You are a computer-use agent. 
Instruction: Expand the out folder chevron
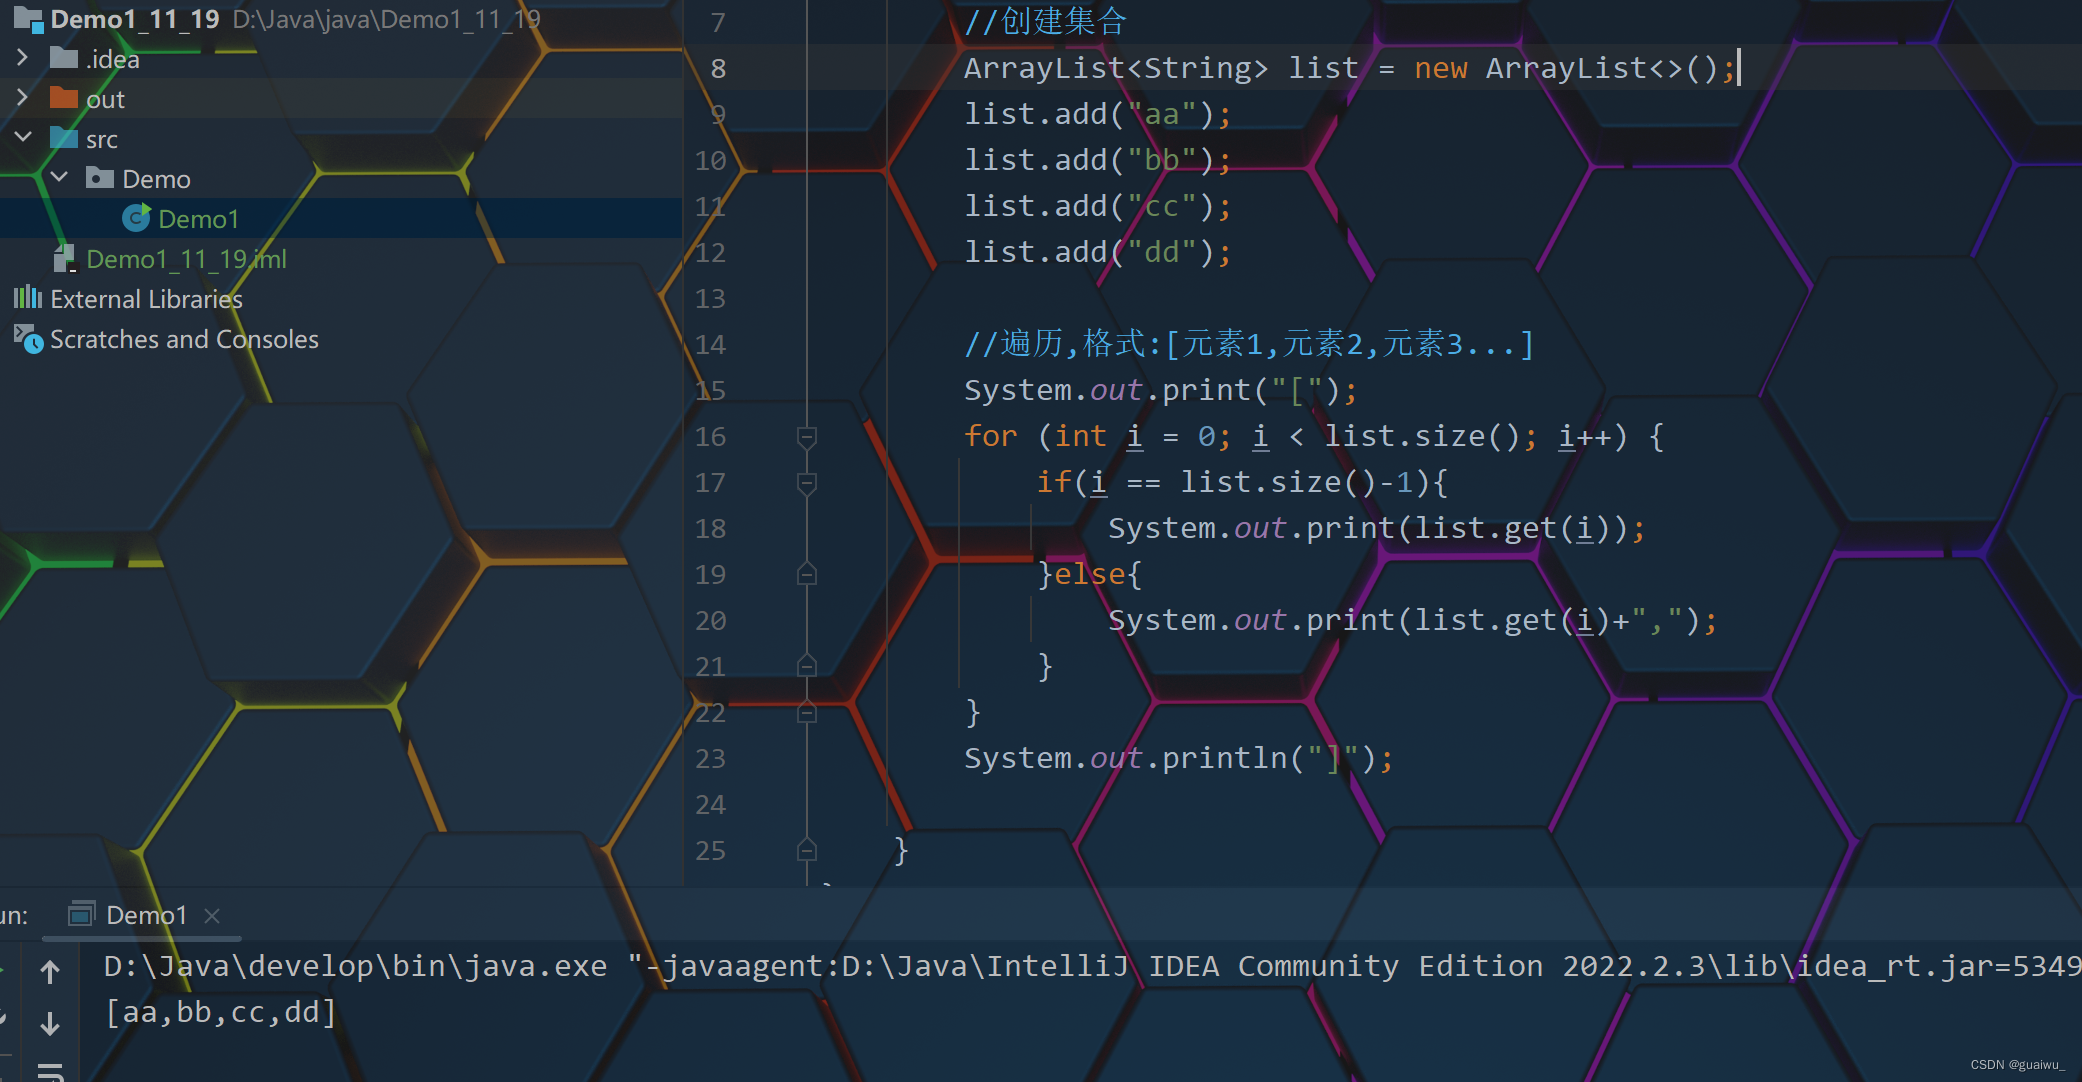coord(23,98)
